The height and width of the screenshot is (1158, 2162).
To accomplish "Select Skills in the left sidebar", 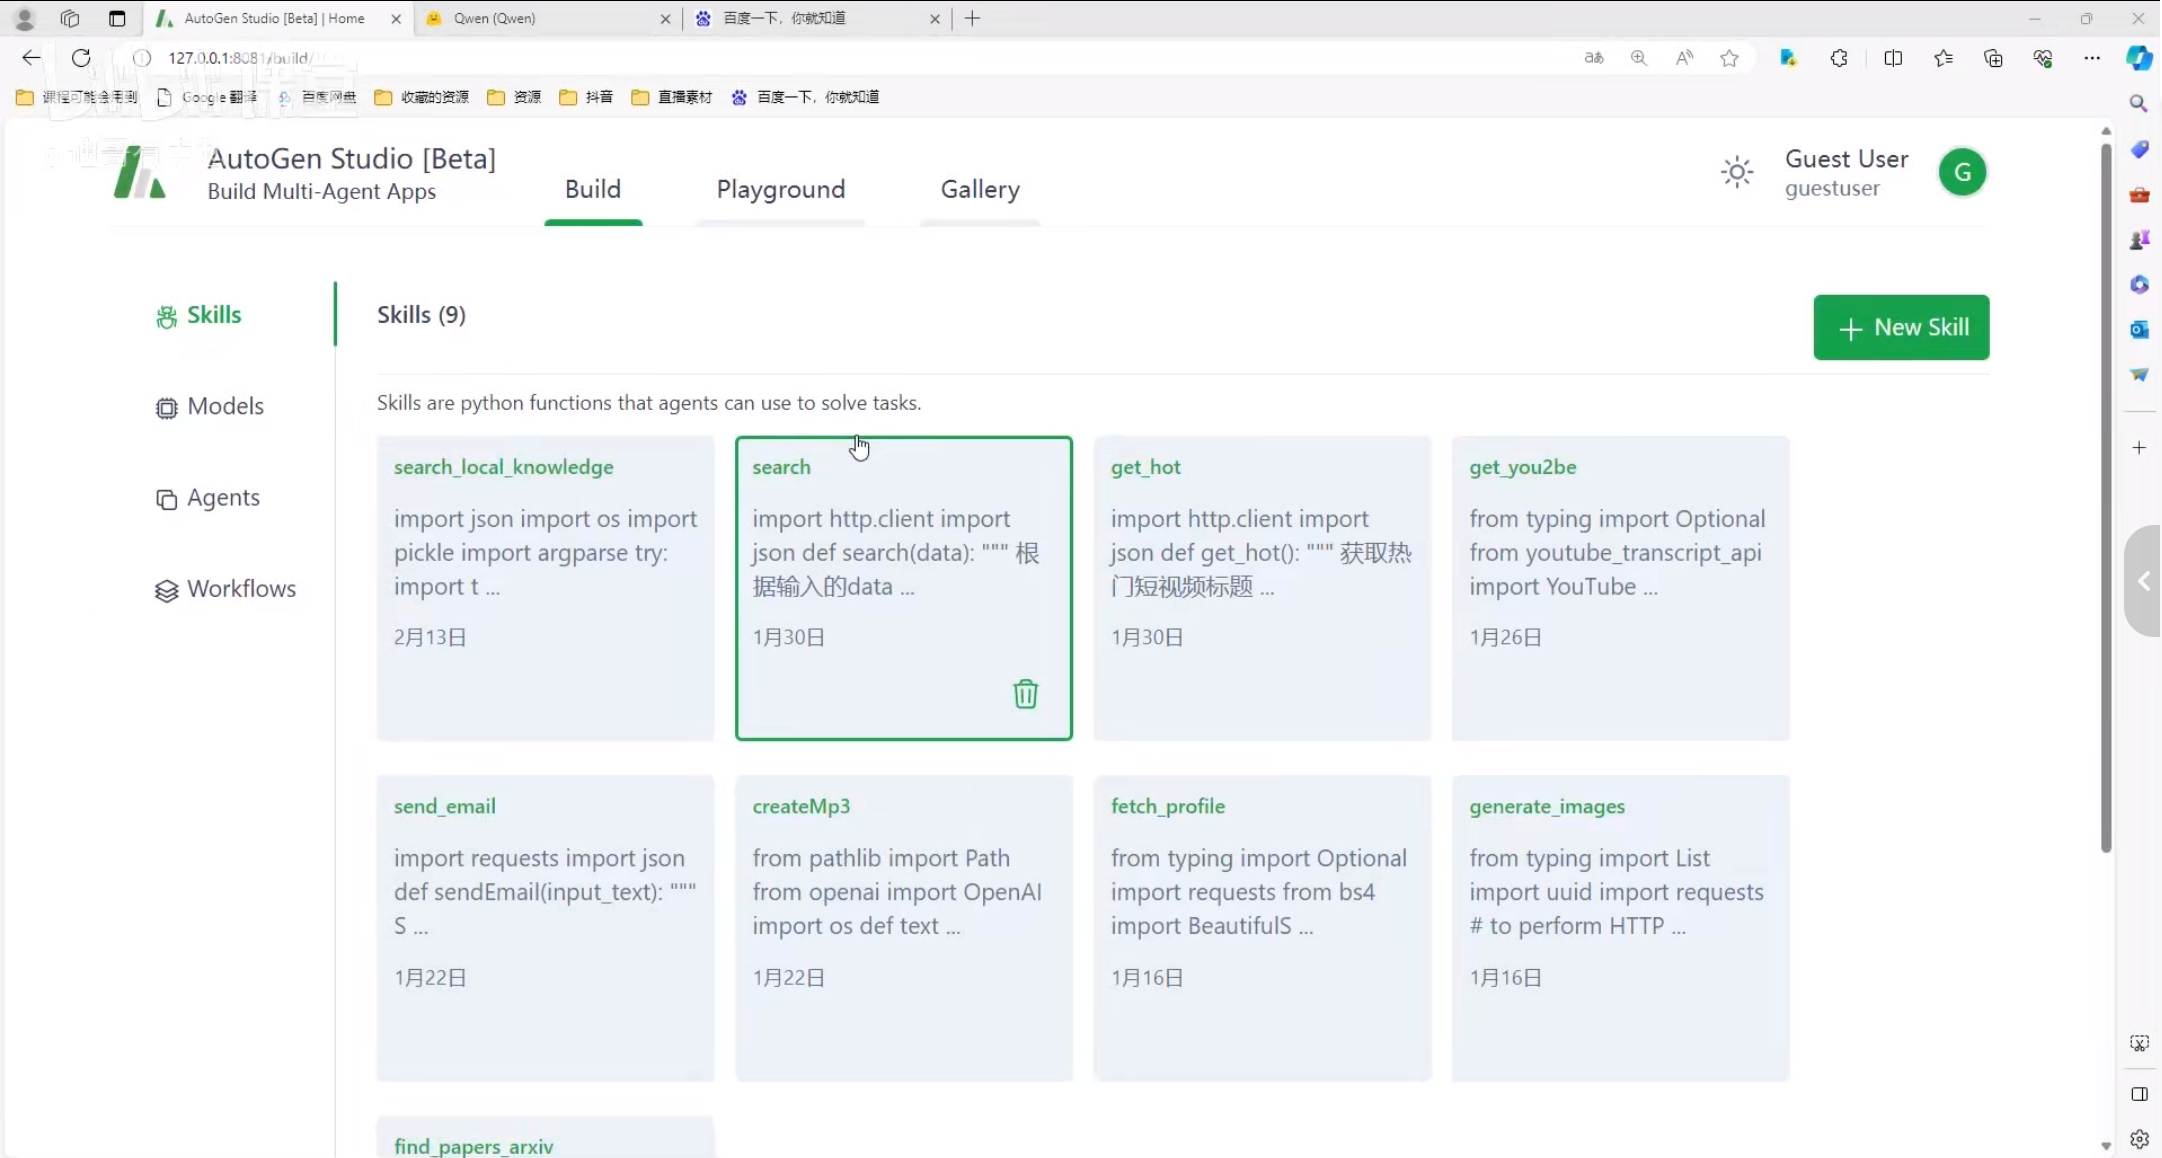I will [x=199, y=315].
